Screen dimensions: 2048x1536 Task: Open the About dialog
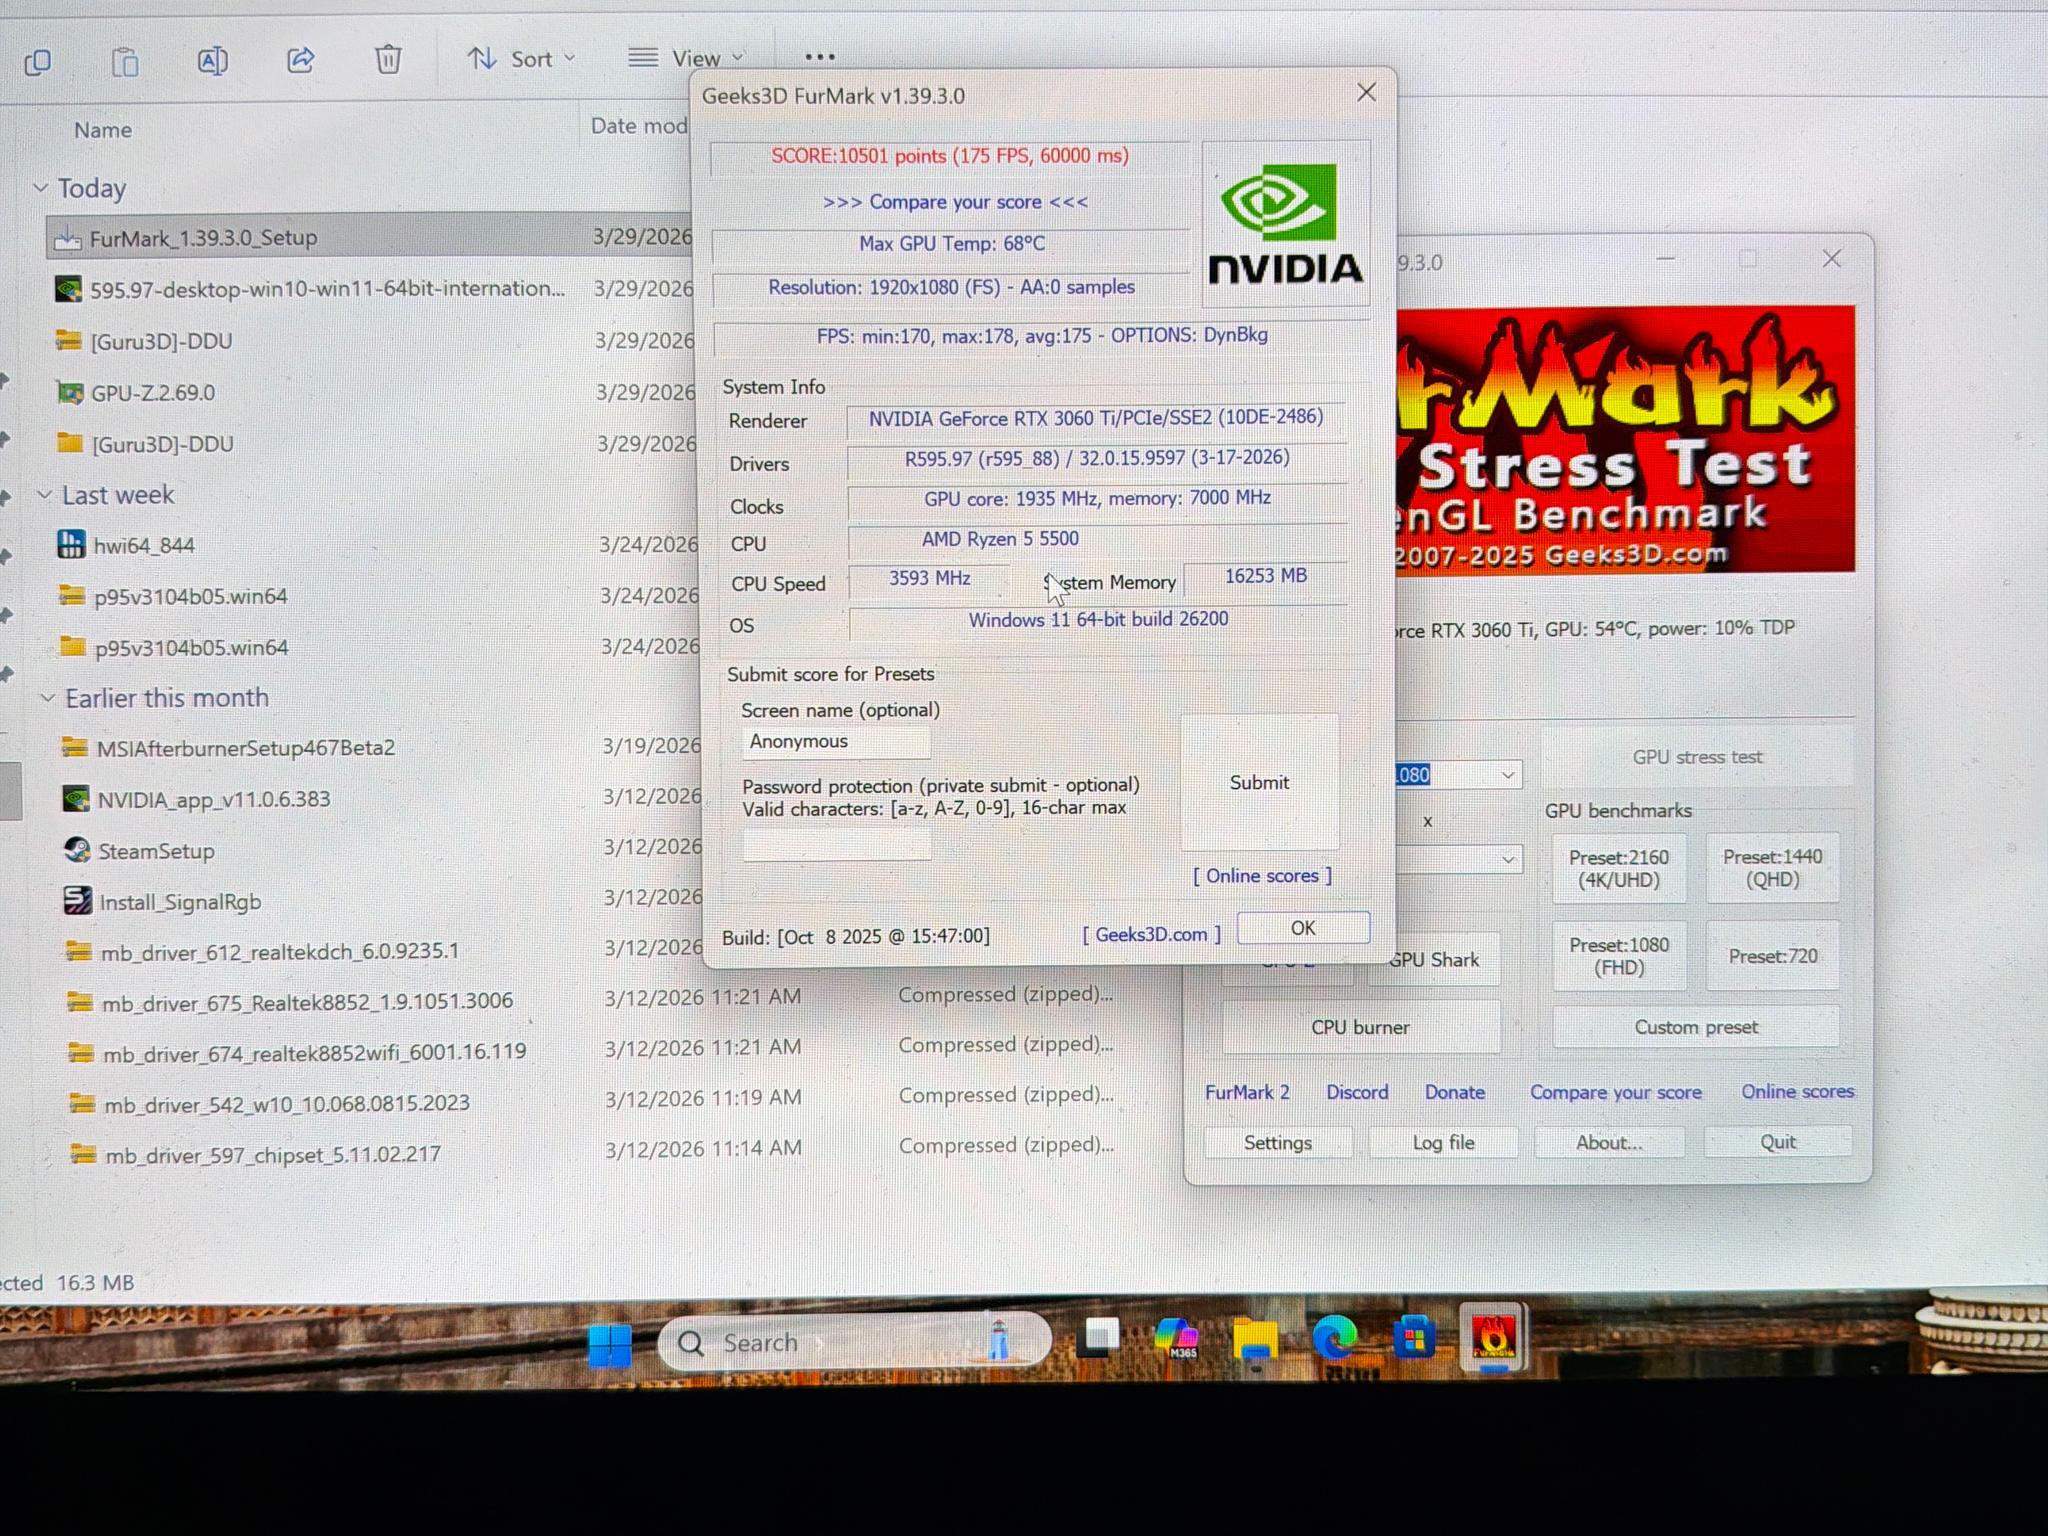(x=1609, y=1142)
